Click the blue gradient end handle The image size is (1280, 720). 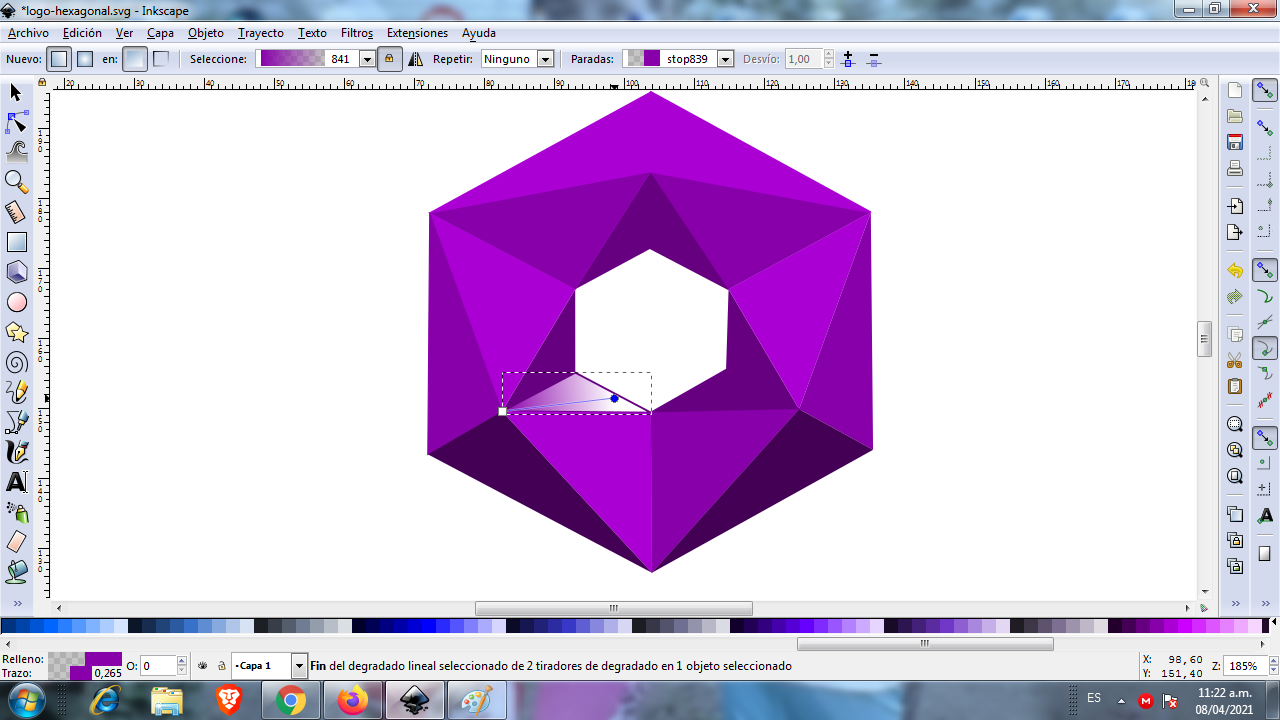tap(614, 398)
